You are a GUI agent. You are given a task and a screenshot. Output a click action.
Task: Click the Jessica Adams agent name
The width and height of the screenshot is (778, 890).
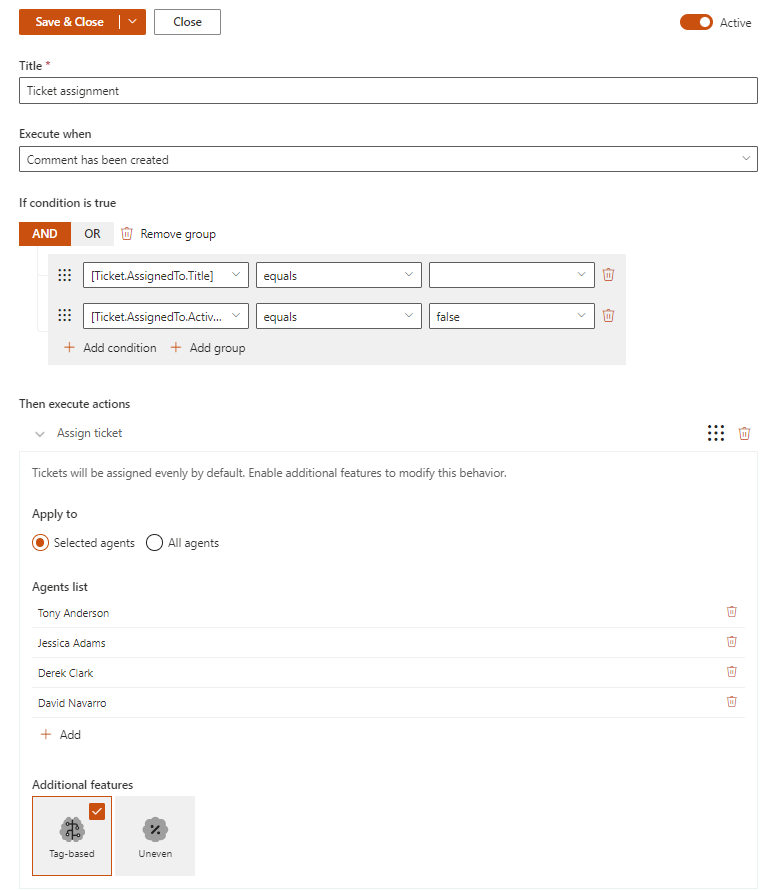[x=72, y=643]
